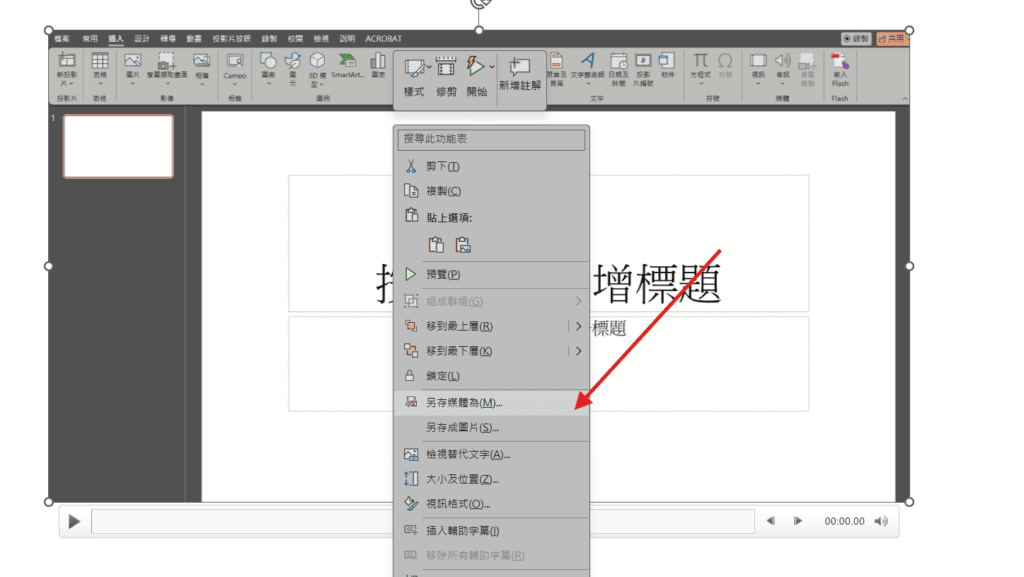Choose 另存媒體為 from the context menu
1024x577 pixels.
(x=464, y=402)
